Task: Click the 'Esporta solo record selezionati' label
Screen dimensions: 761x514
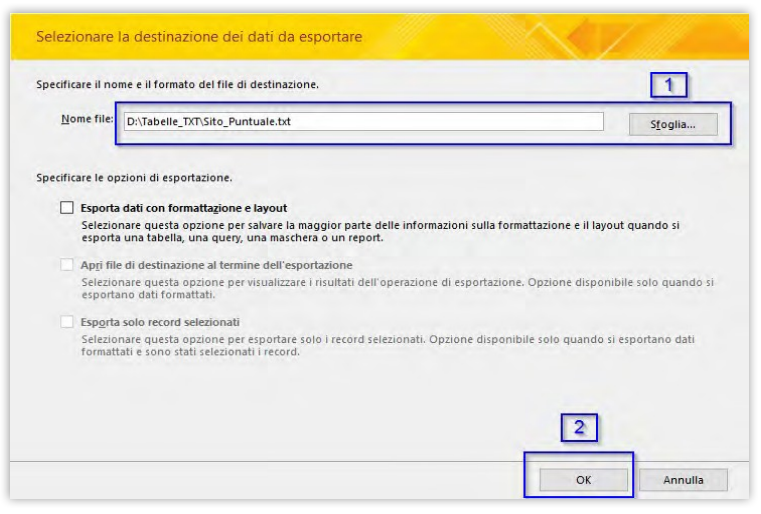Action: point(160,322)
